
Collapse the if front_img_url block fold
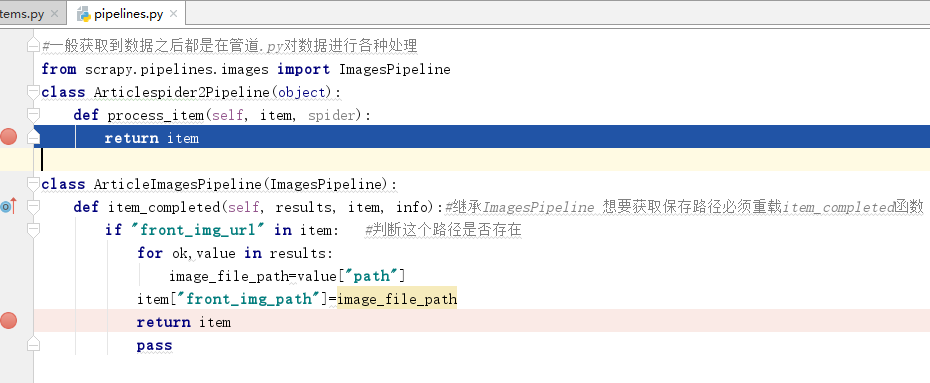click(34, 230)
